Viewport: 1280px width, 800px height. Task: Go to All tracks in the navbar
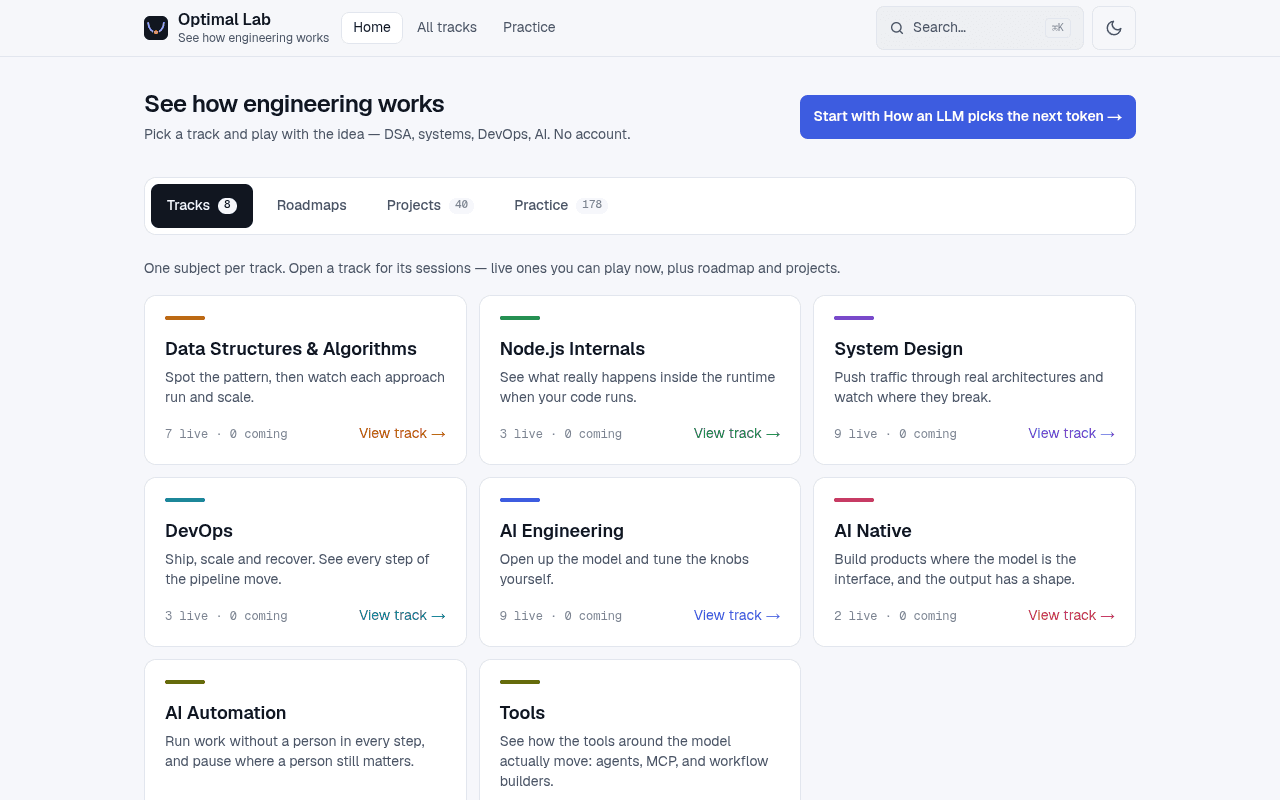coord(447,28)
